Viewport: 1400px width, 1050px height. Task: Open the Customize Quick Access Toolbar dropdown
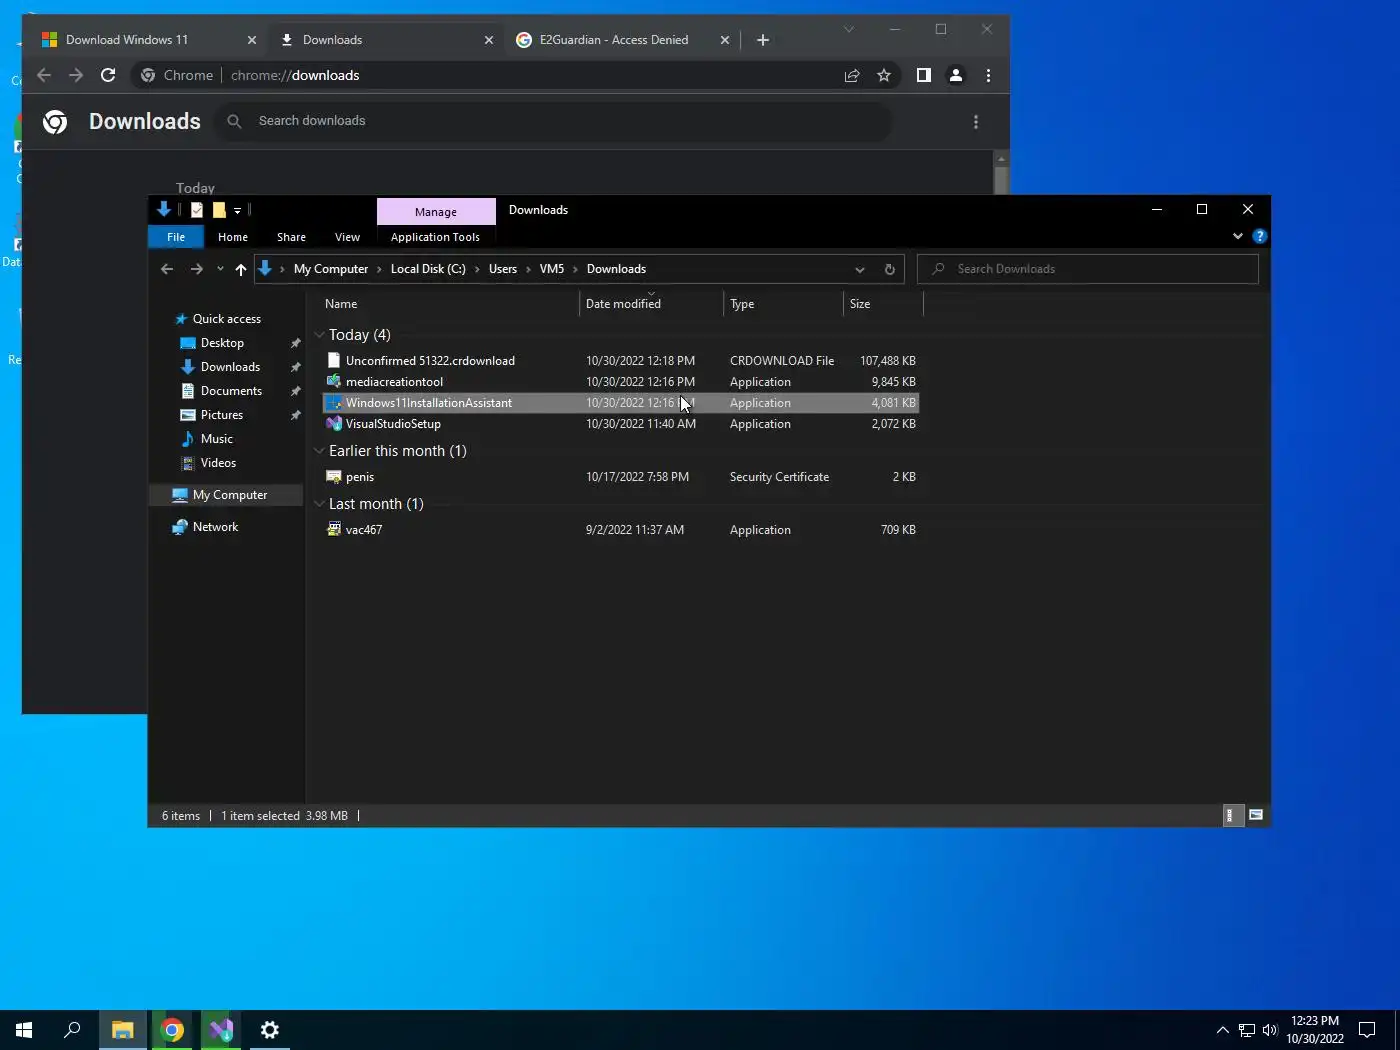coord(237,210)
